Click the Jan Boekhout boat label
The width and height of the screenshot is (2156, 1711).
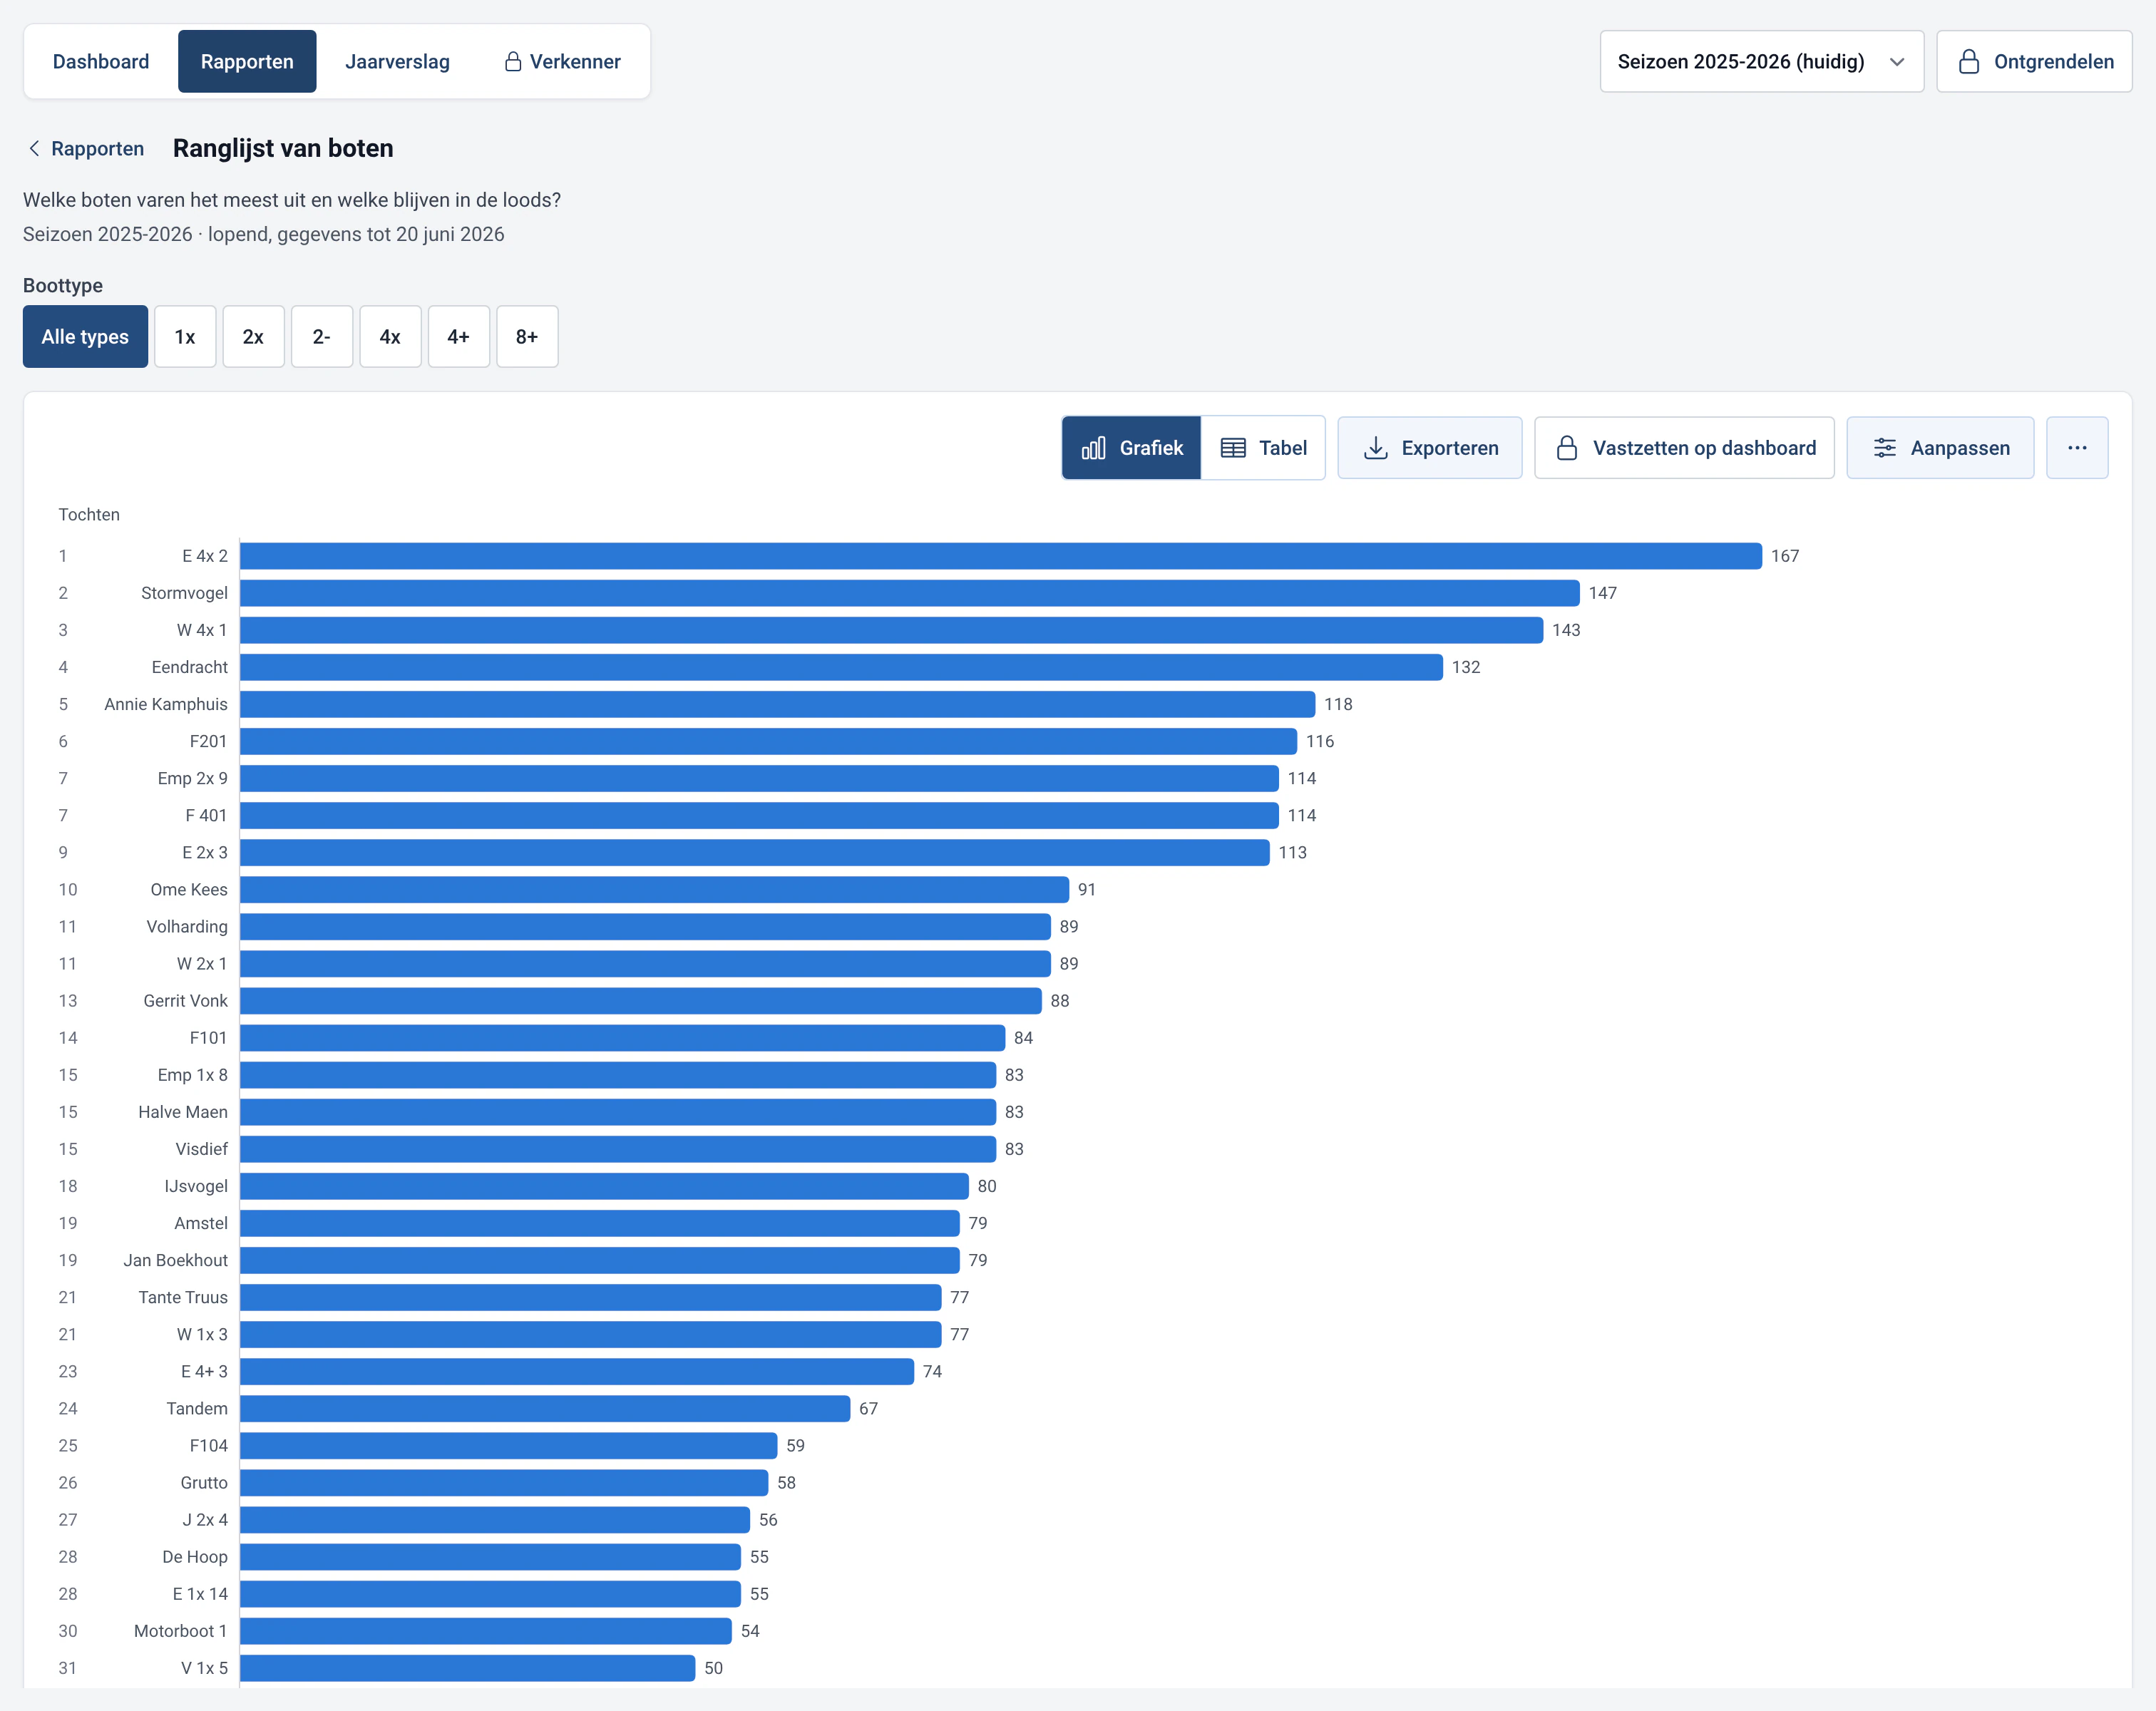pos(176,1260)
